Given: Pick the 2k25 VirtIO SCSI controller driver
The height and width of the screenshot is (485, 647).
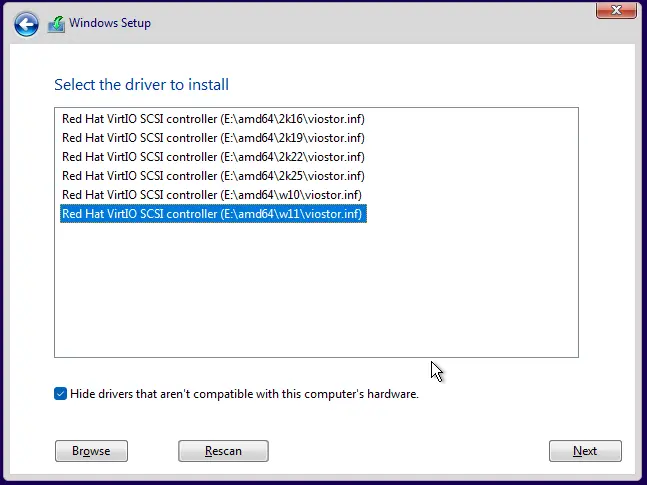Looking at the screenshot, I should (213, 176).
